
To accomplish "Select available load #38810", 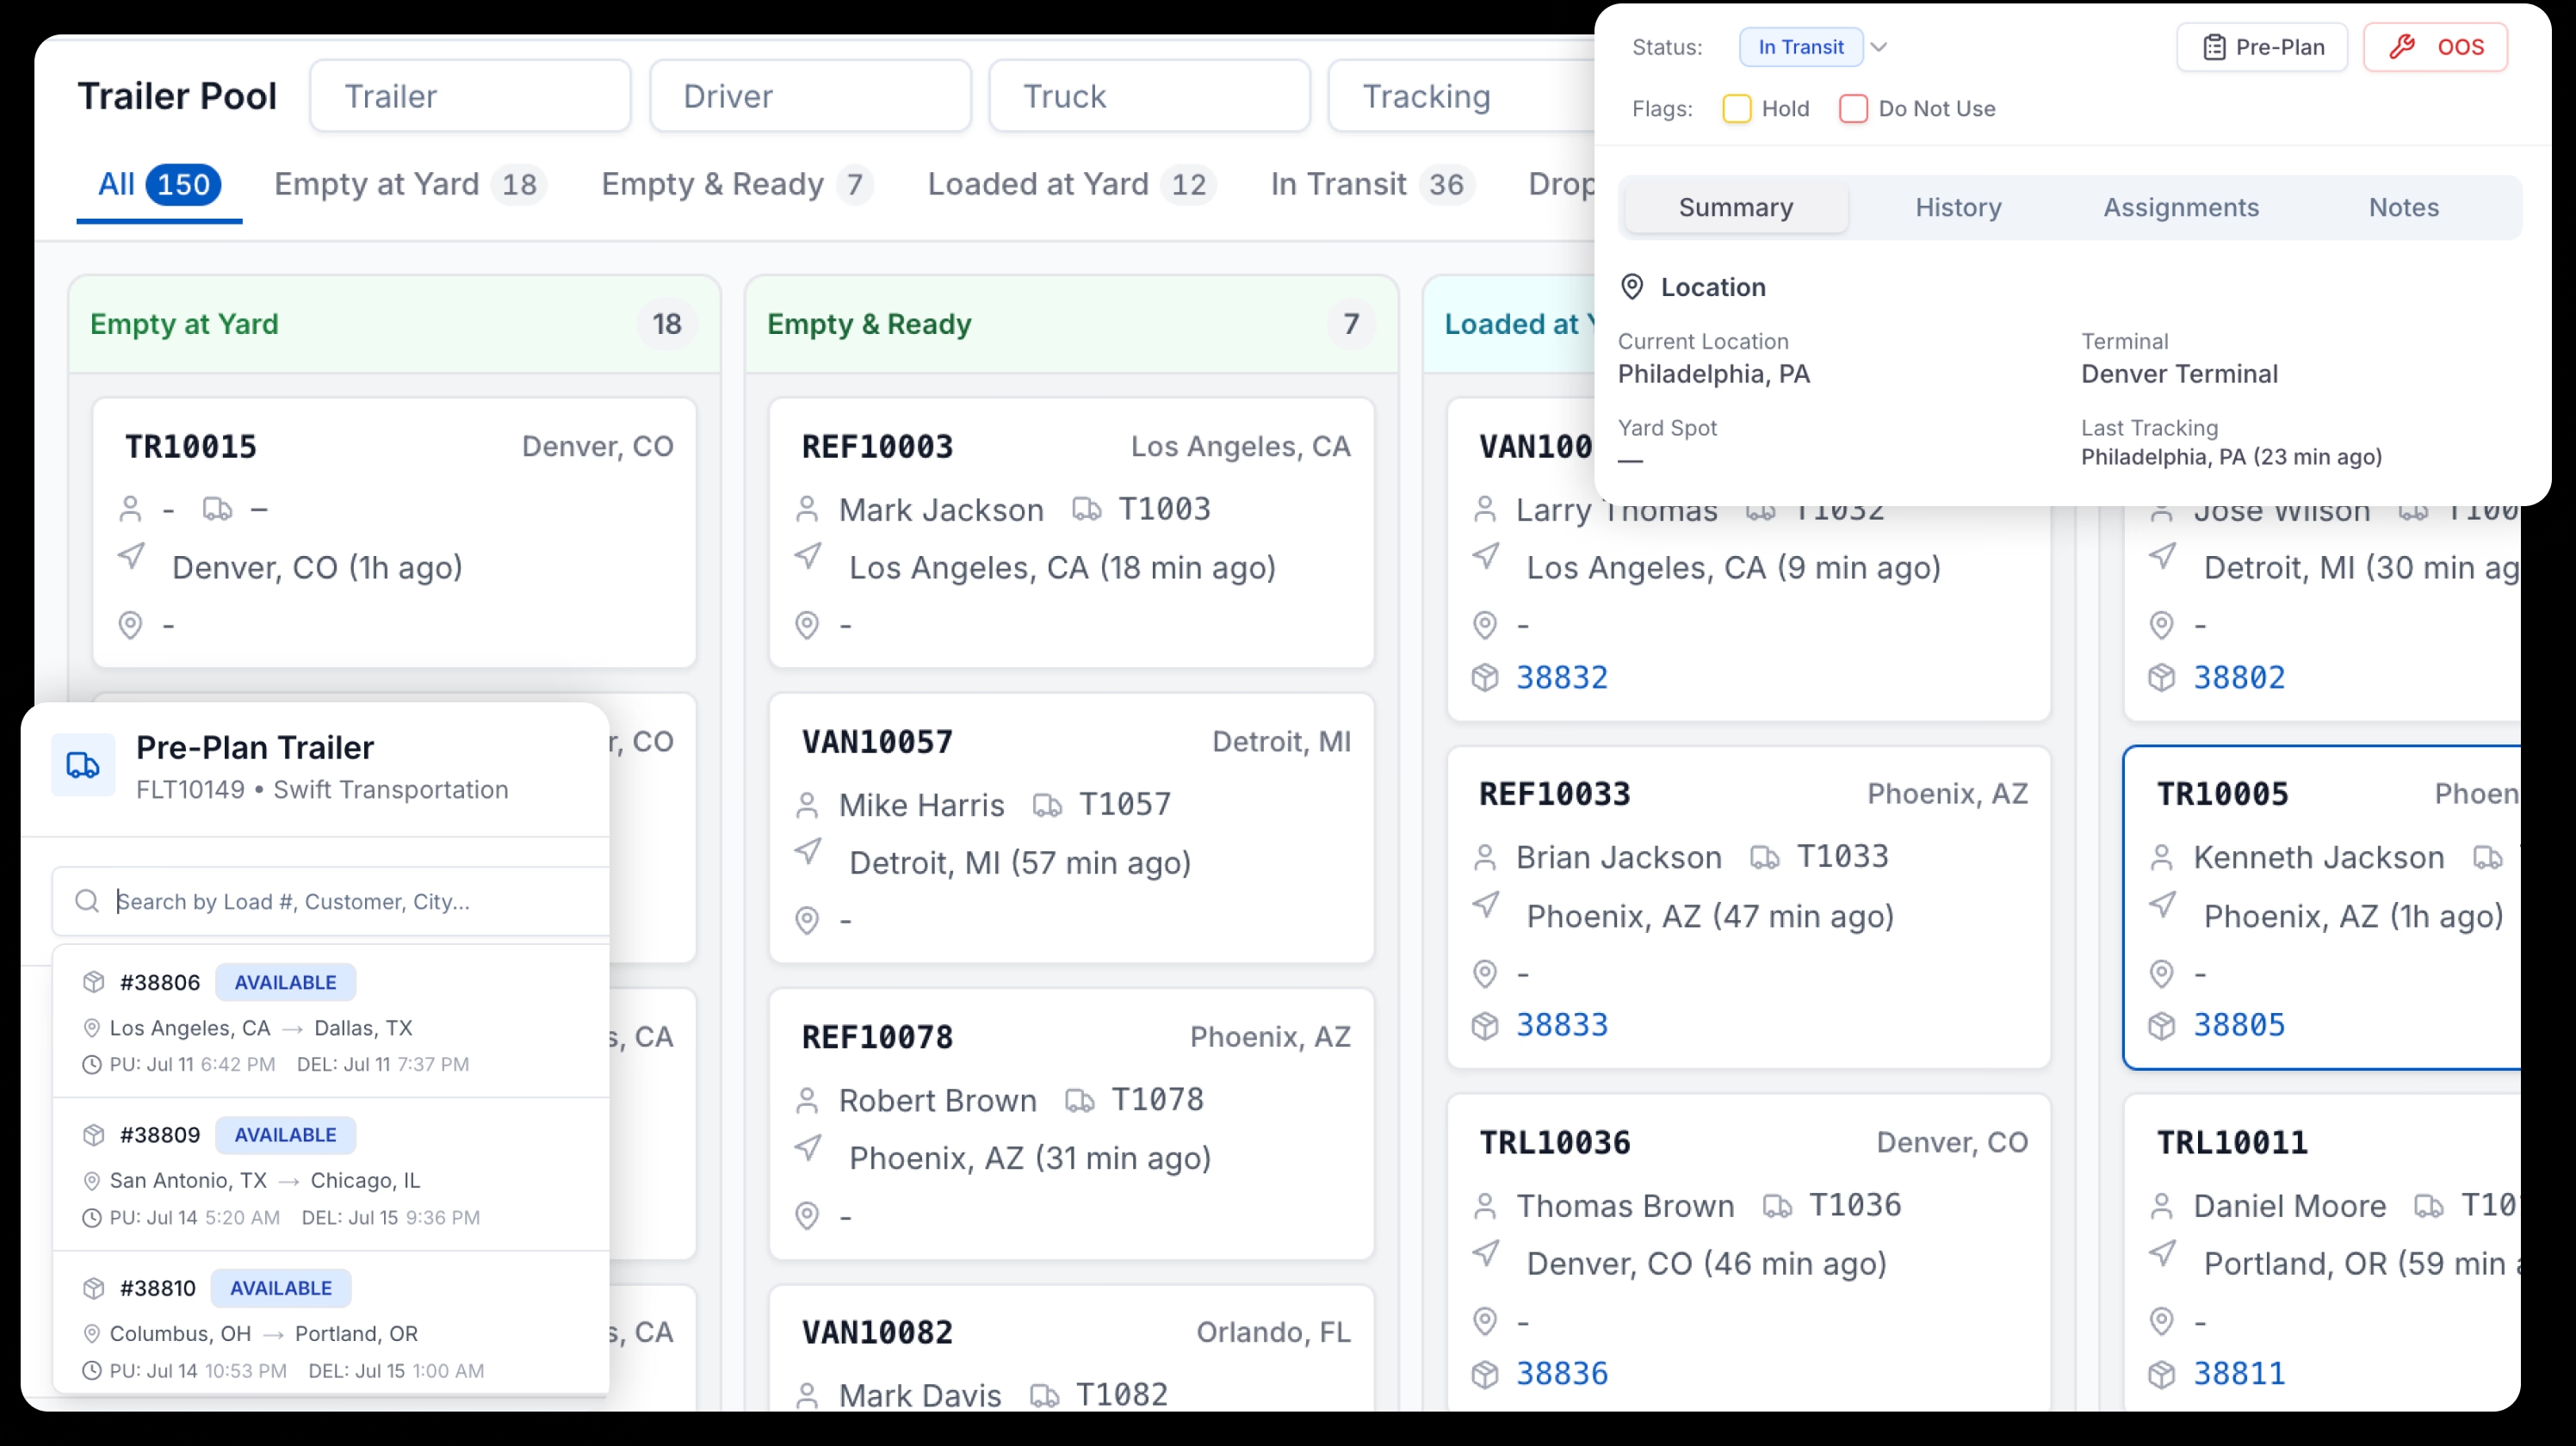I will point(331,1322).
